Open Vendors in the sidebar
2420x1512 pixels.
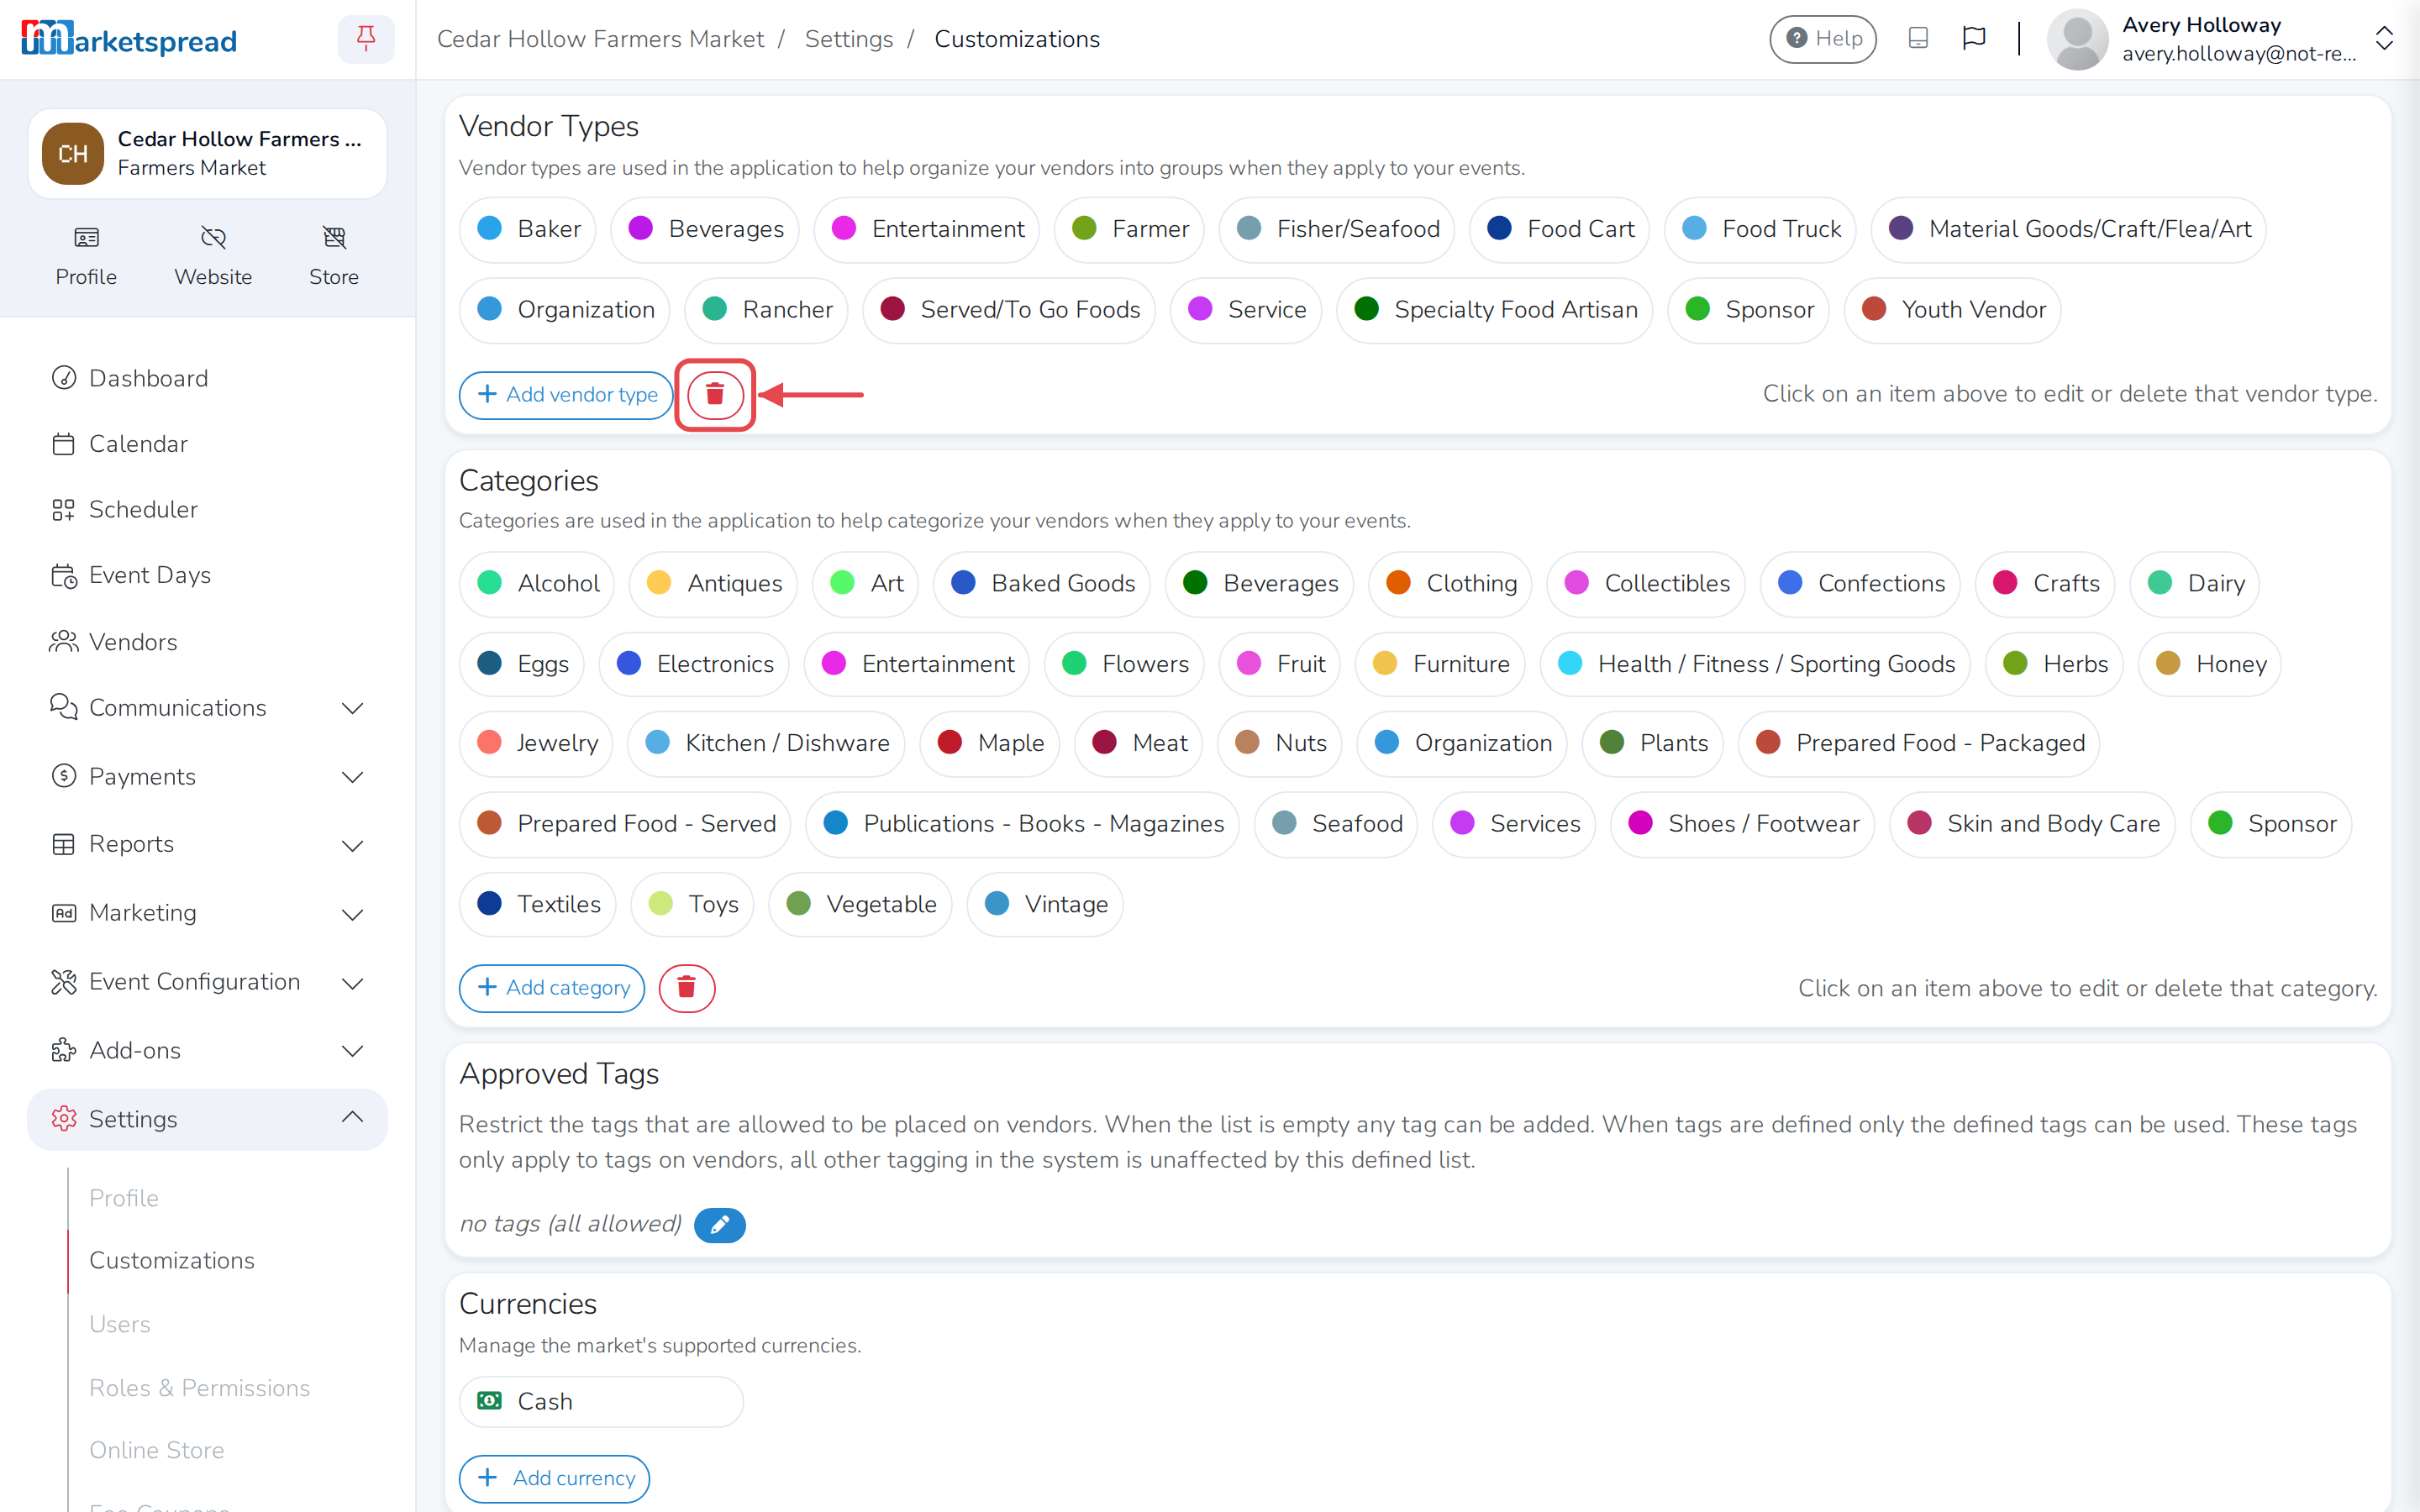click(x=207, y=642)
